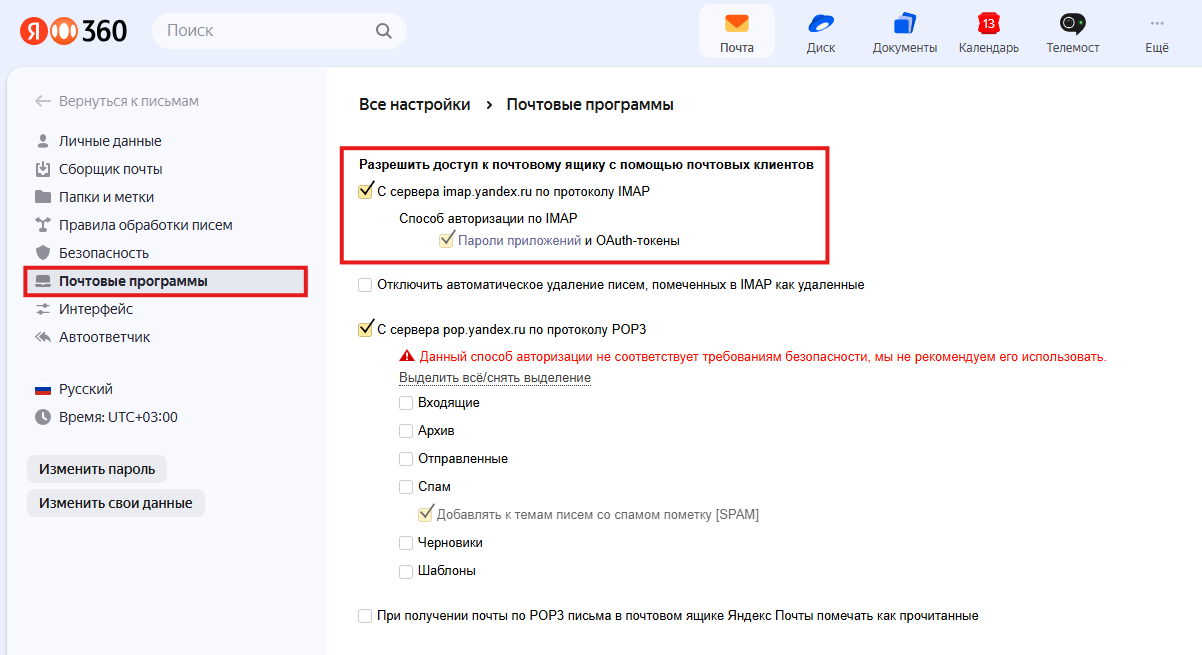
Task: Return via Вернуться к письмам link
Action: 129,101
